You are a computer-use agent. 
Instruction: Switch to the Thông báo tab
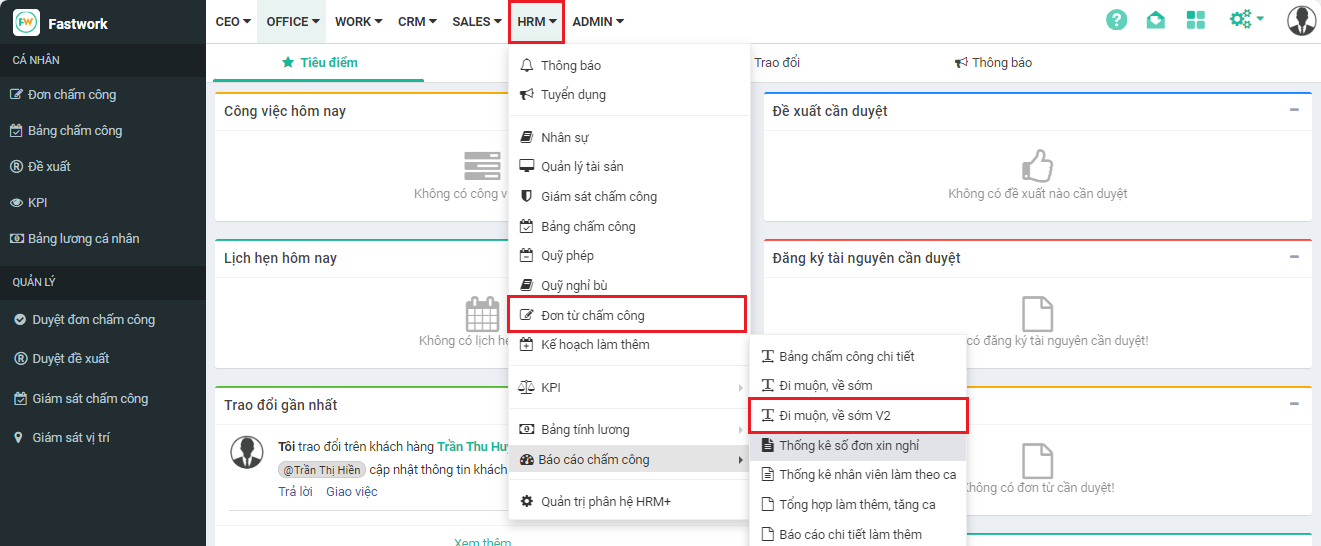993,63
